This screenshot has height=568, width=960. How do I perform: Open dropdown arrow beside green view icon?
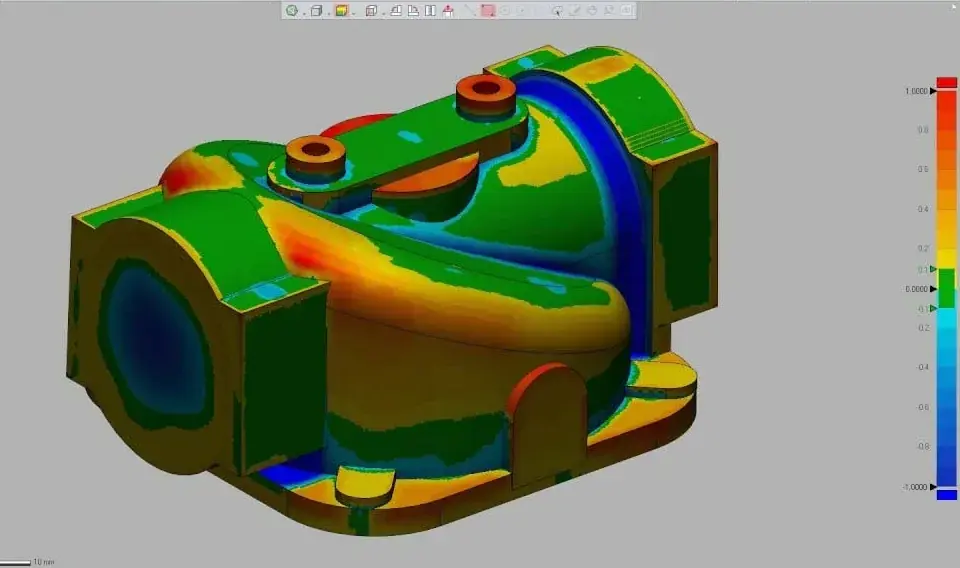coord(304,13)
